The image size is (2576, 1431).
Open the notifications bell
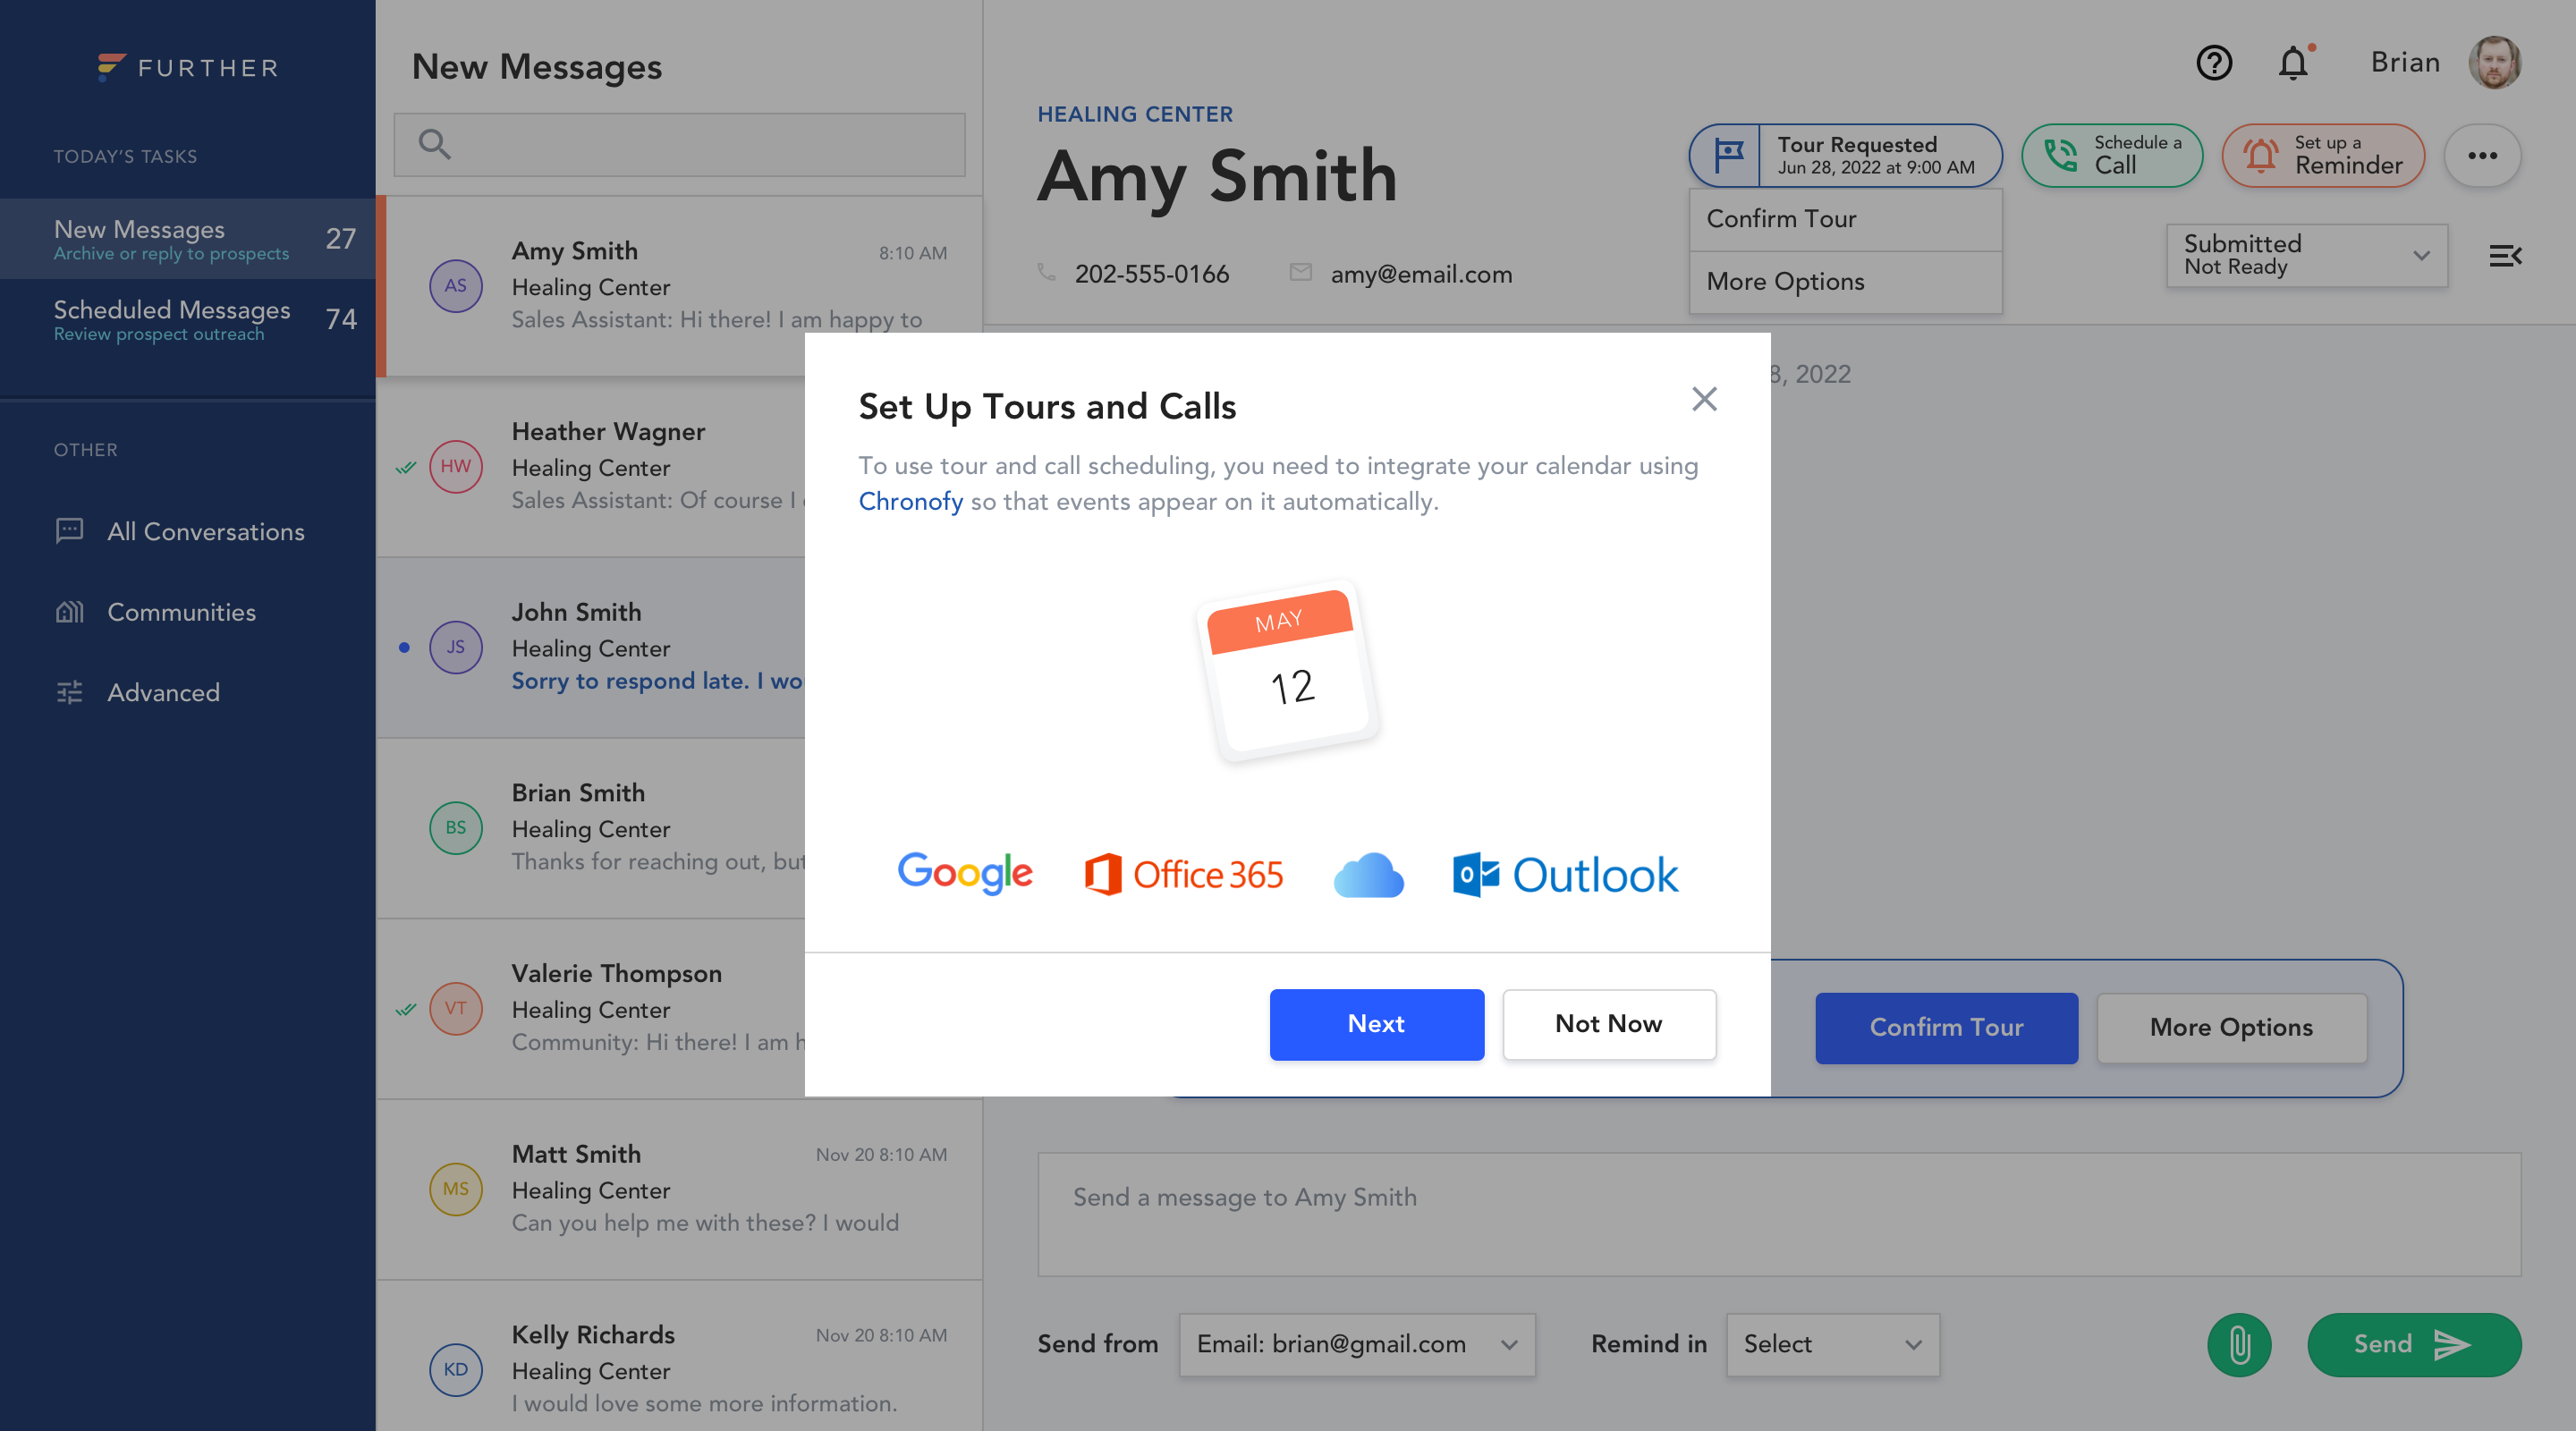click(2293, 63)
